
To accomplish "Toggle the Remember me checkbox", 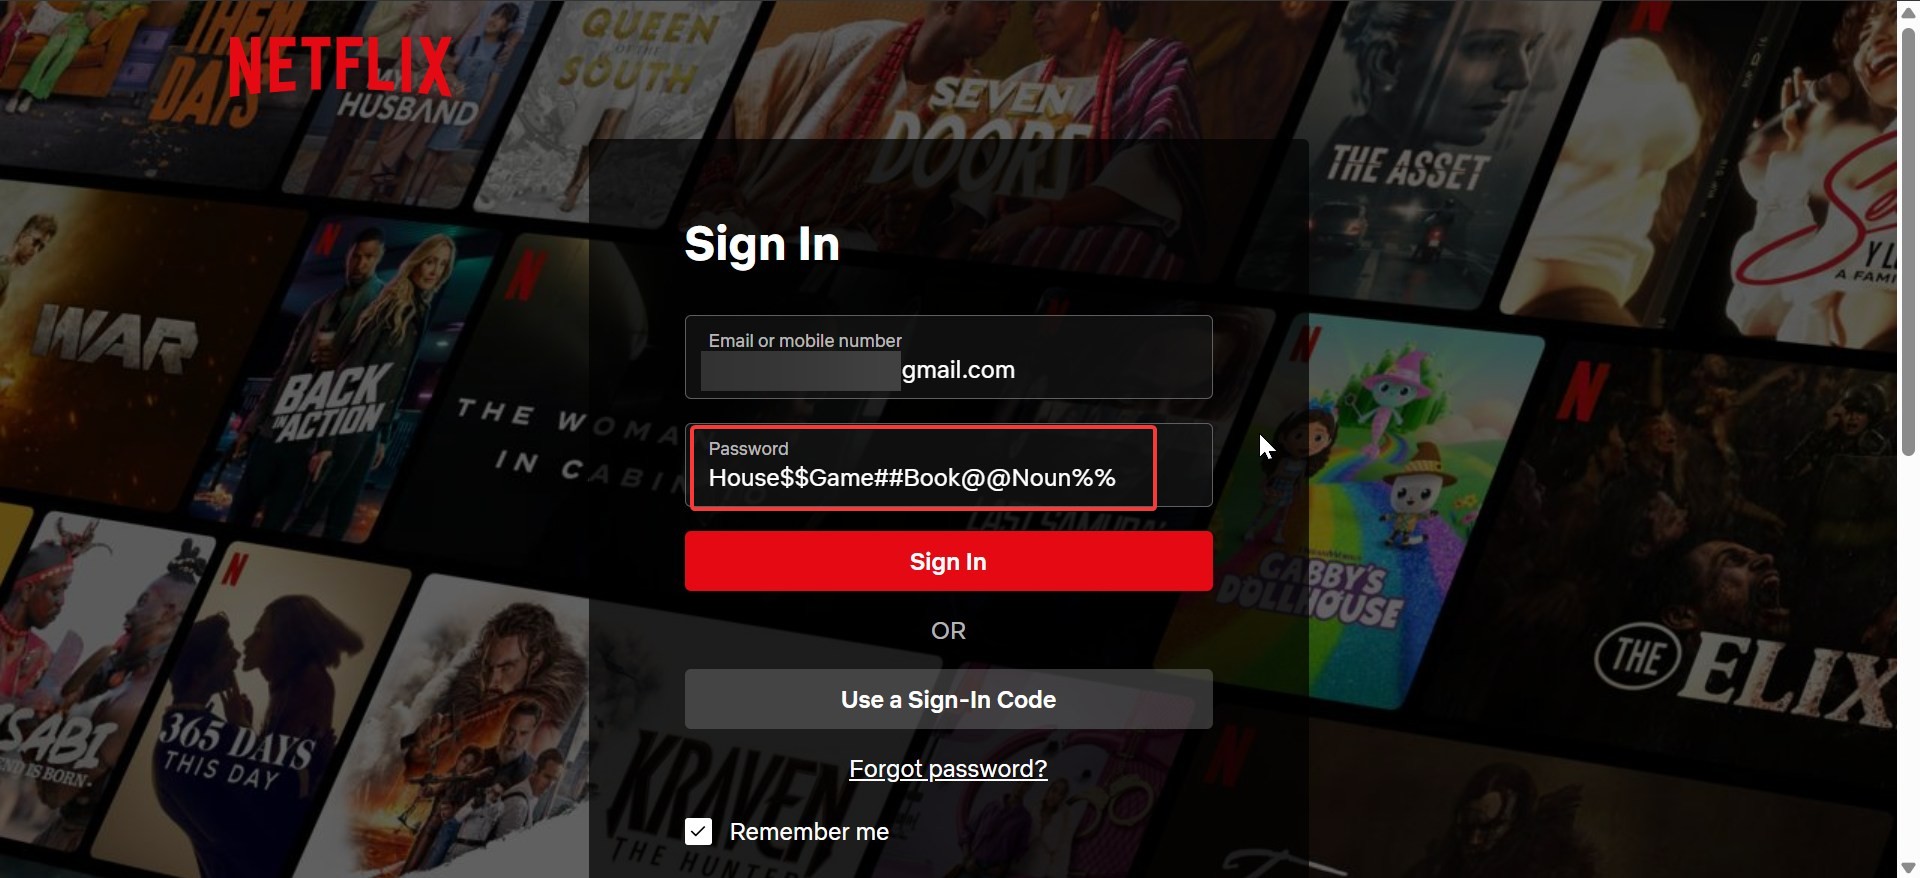I will [x=698, y=831].
